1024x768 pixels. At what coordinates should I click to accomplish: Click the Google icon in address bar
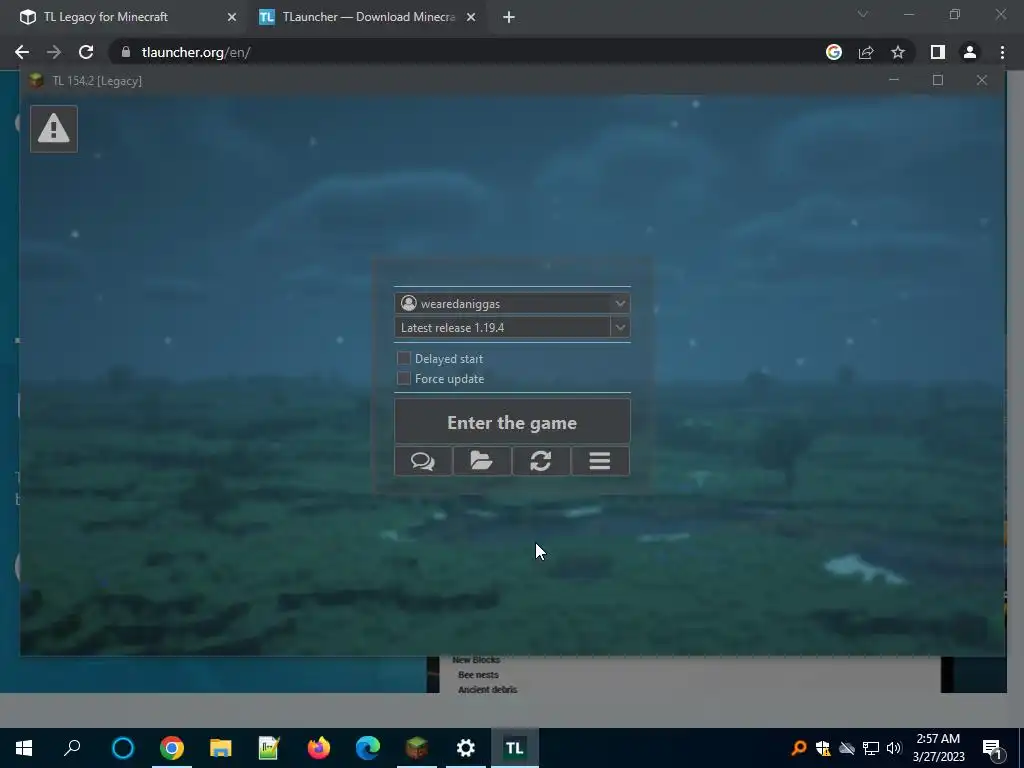pos(834,52)
